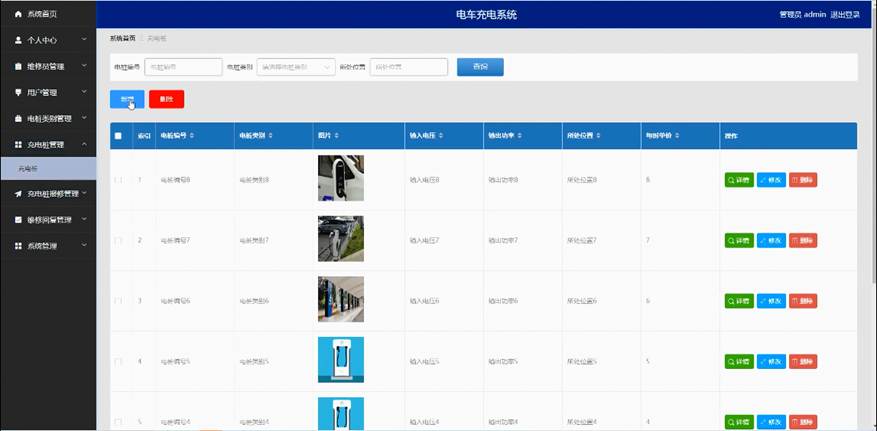This screenshot has width=877, height=431.
Task: Click the 系统首页 breadcrumb link
Action: (x=122, y=38)
